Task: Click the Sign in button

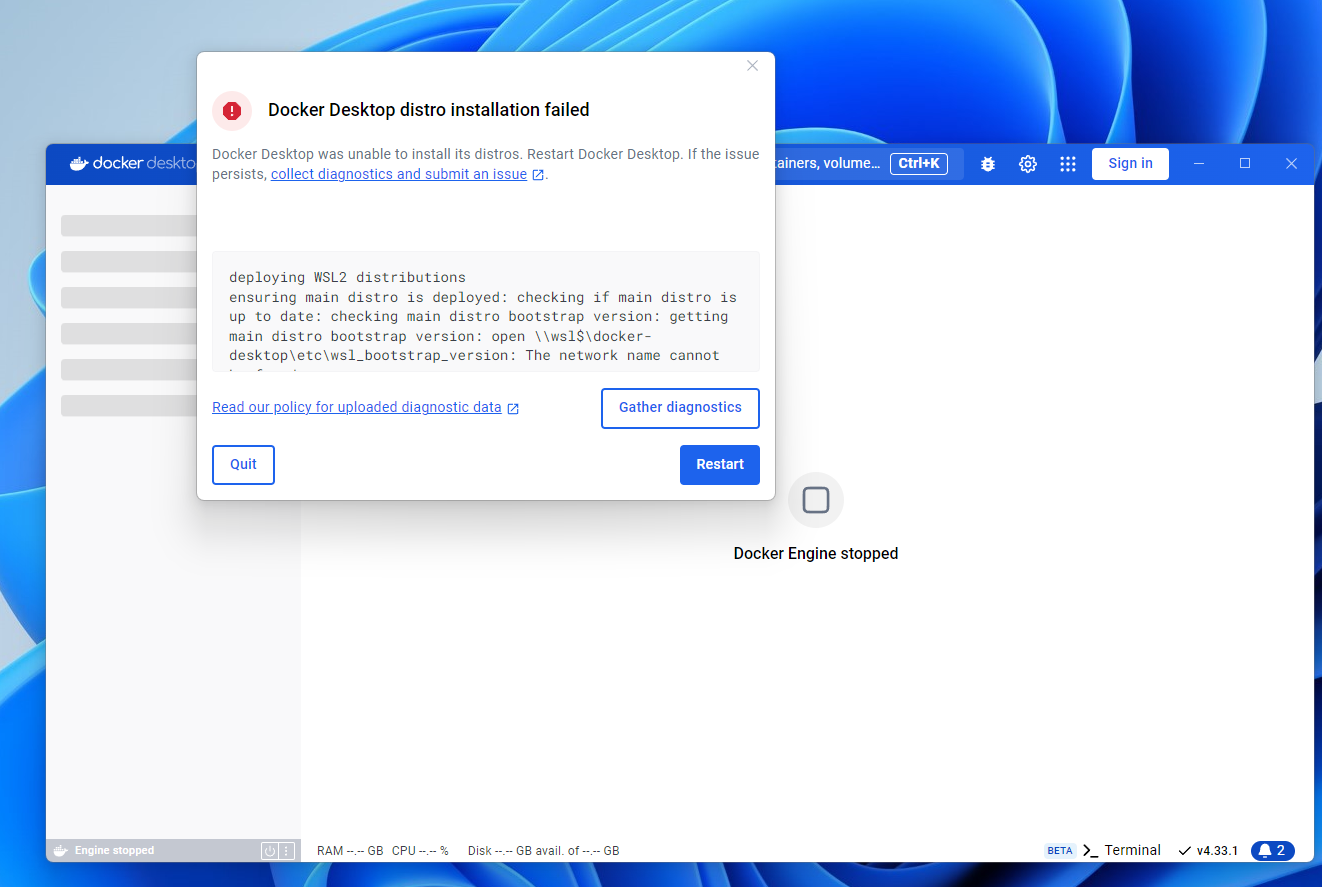Action: [x=1130, y=164]
